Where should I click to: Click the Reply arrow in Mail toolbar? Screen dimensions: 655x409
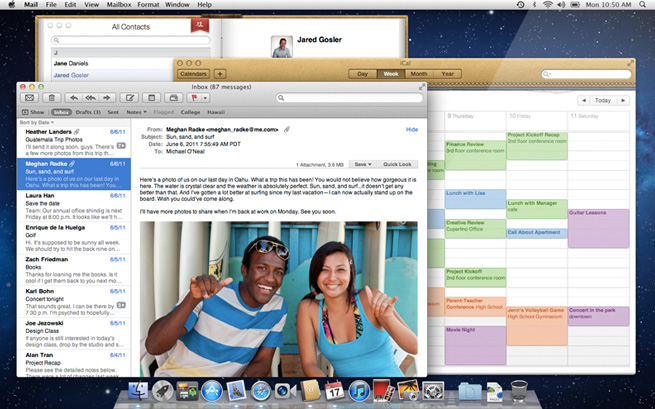74,98
